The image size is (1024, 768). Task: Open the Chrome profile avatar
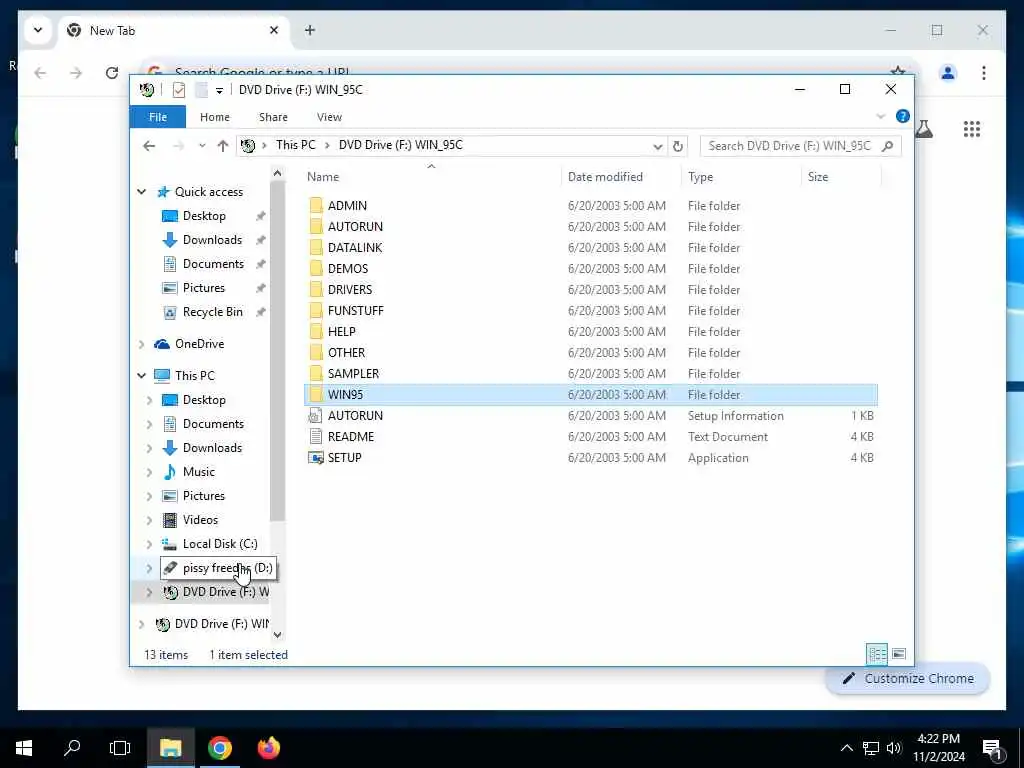click(948, 72)
